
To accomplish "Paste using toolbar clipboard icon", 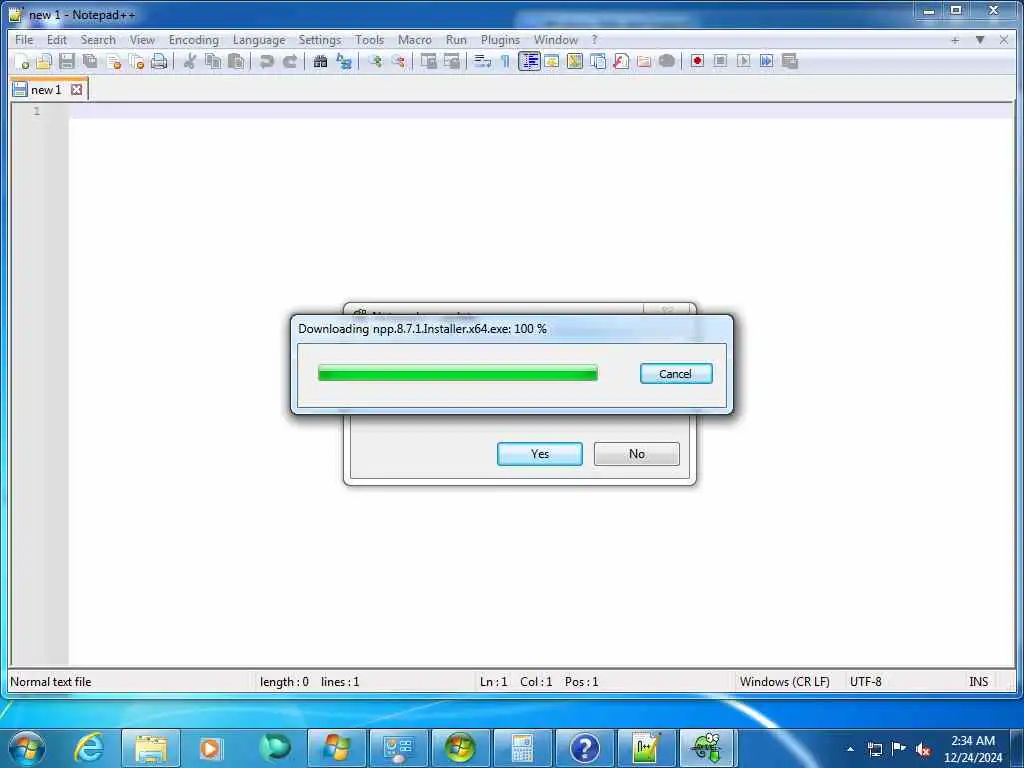I will click(236, 61).
